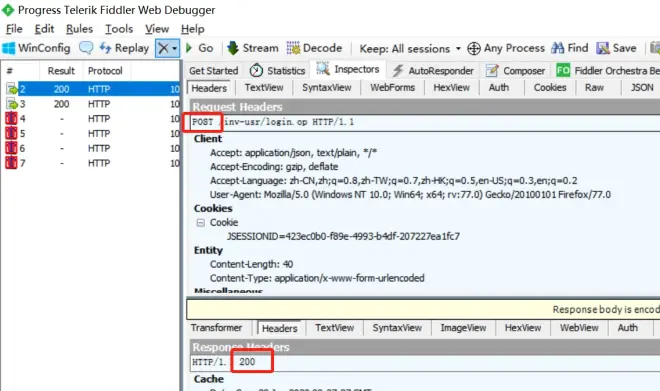This screenshot has width=660, height=391.
Task: Select response HexView tab
Action: [x=523, y=328]
